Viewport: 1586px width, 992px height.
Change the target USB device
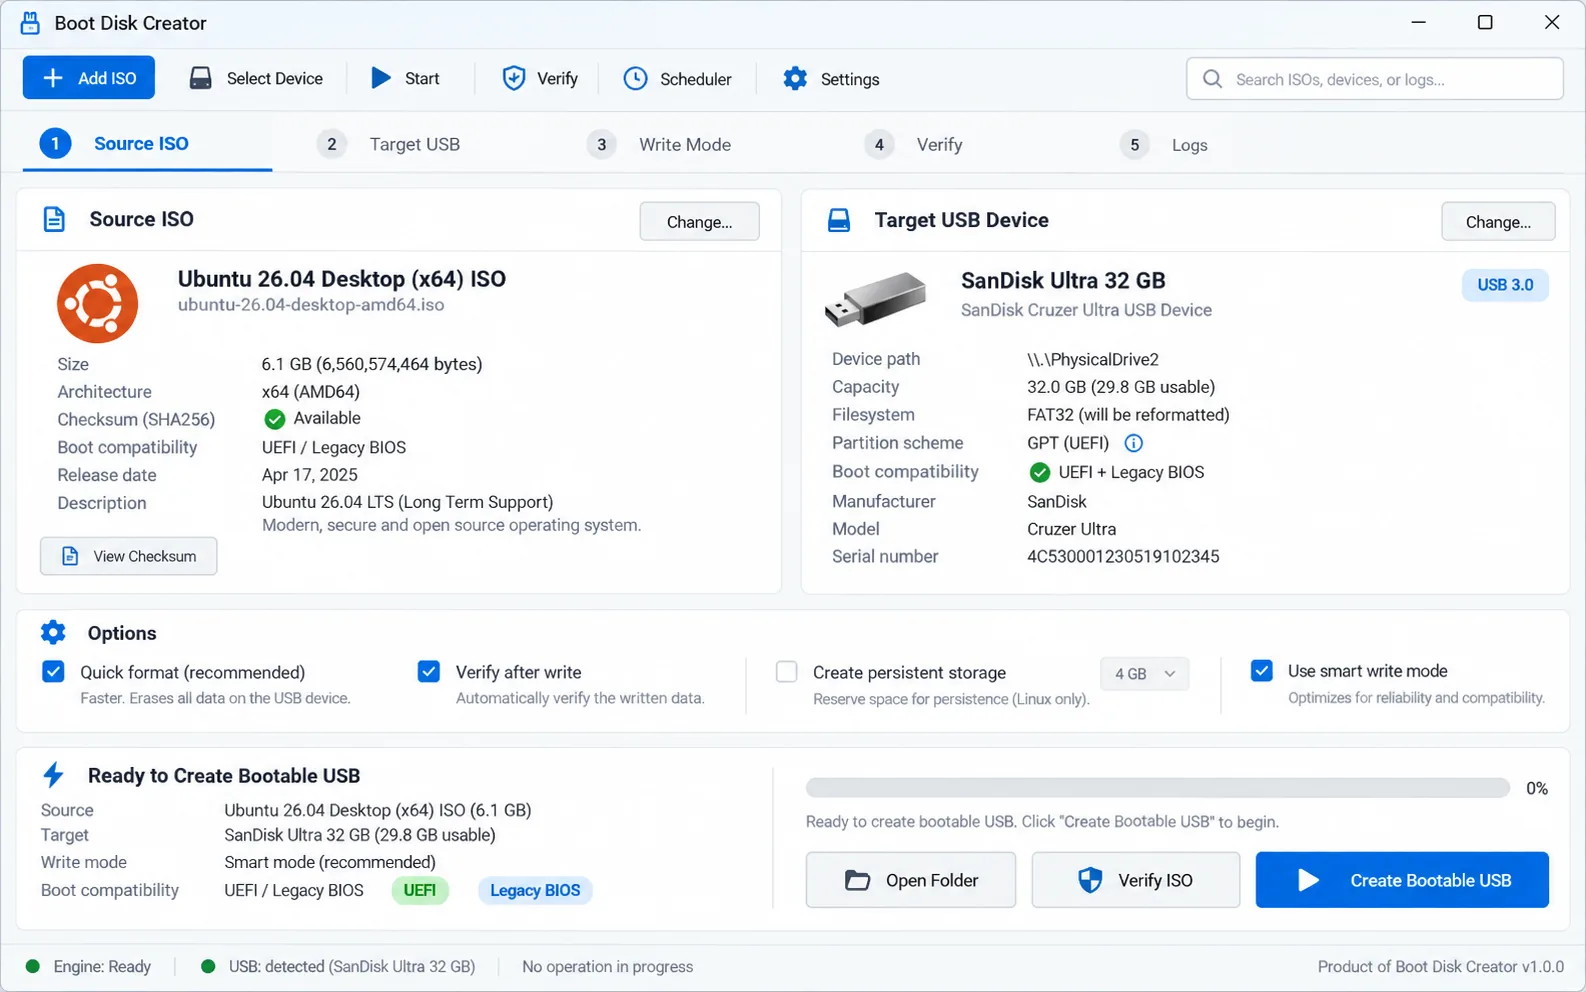[1498, 221]
